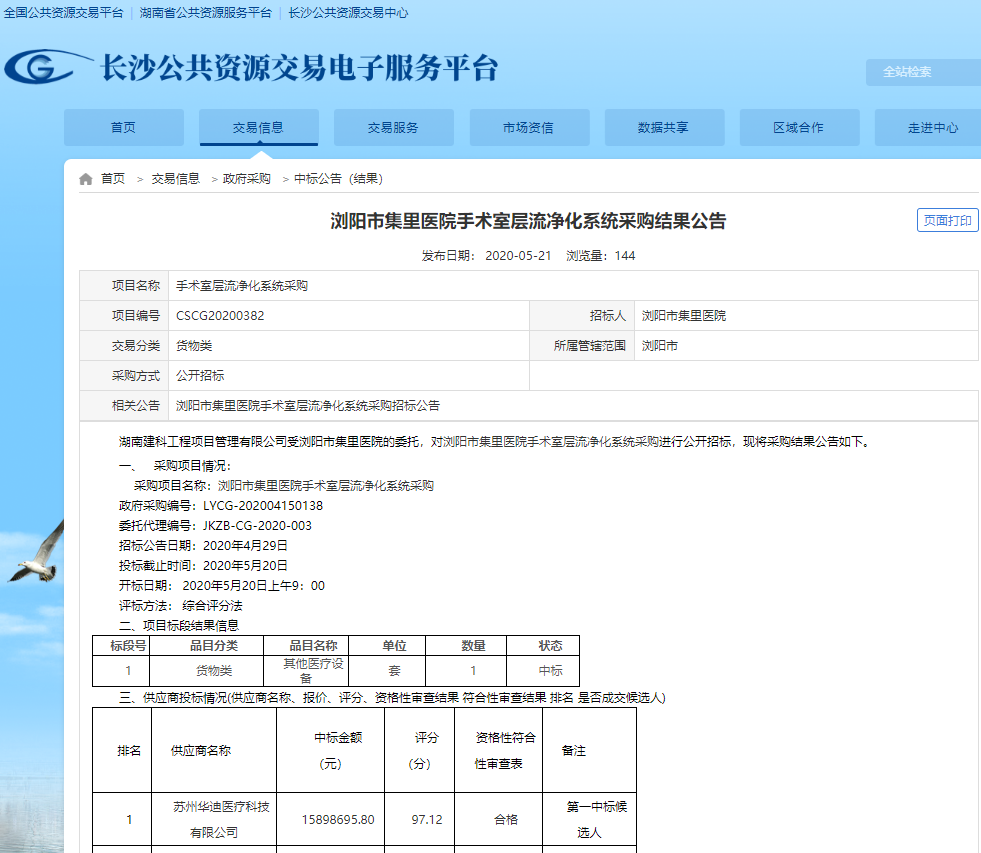981x853 pixels.
Task: Click 首页 breadcrumb link
Action: click(113, 179)
